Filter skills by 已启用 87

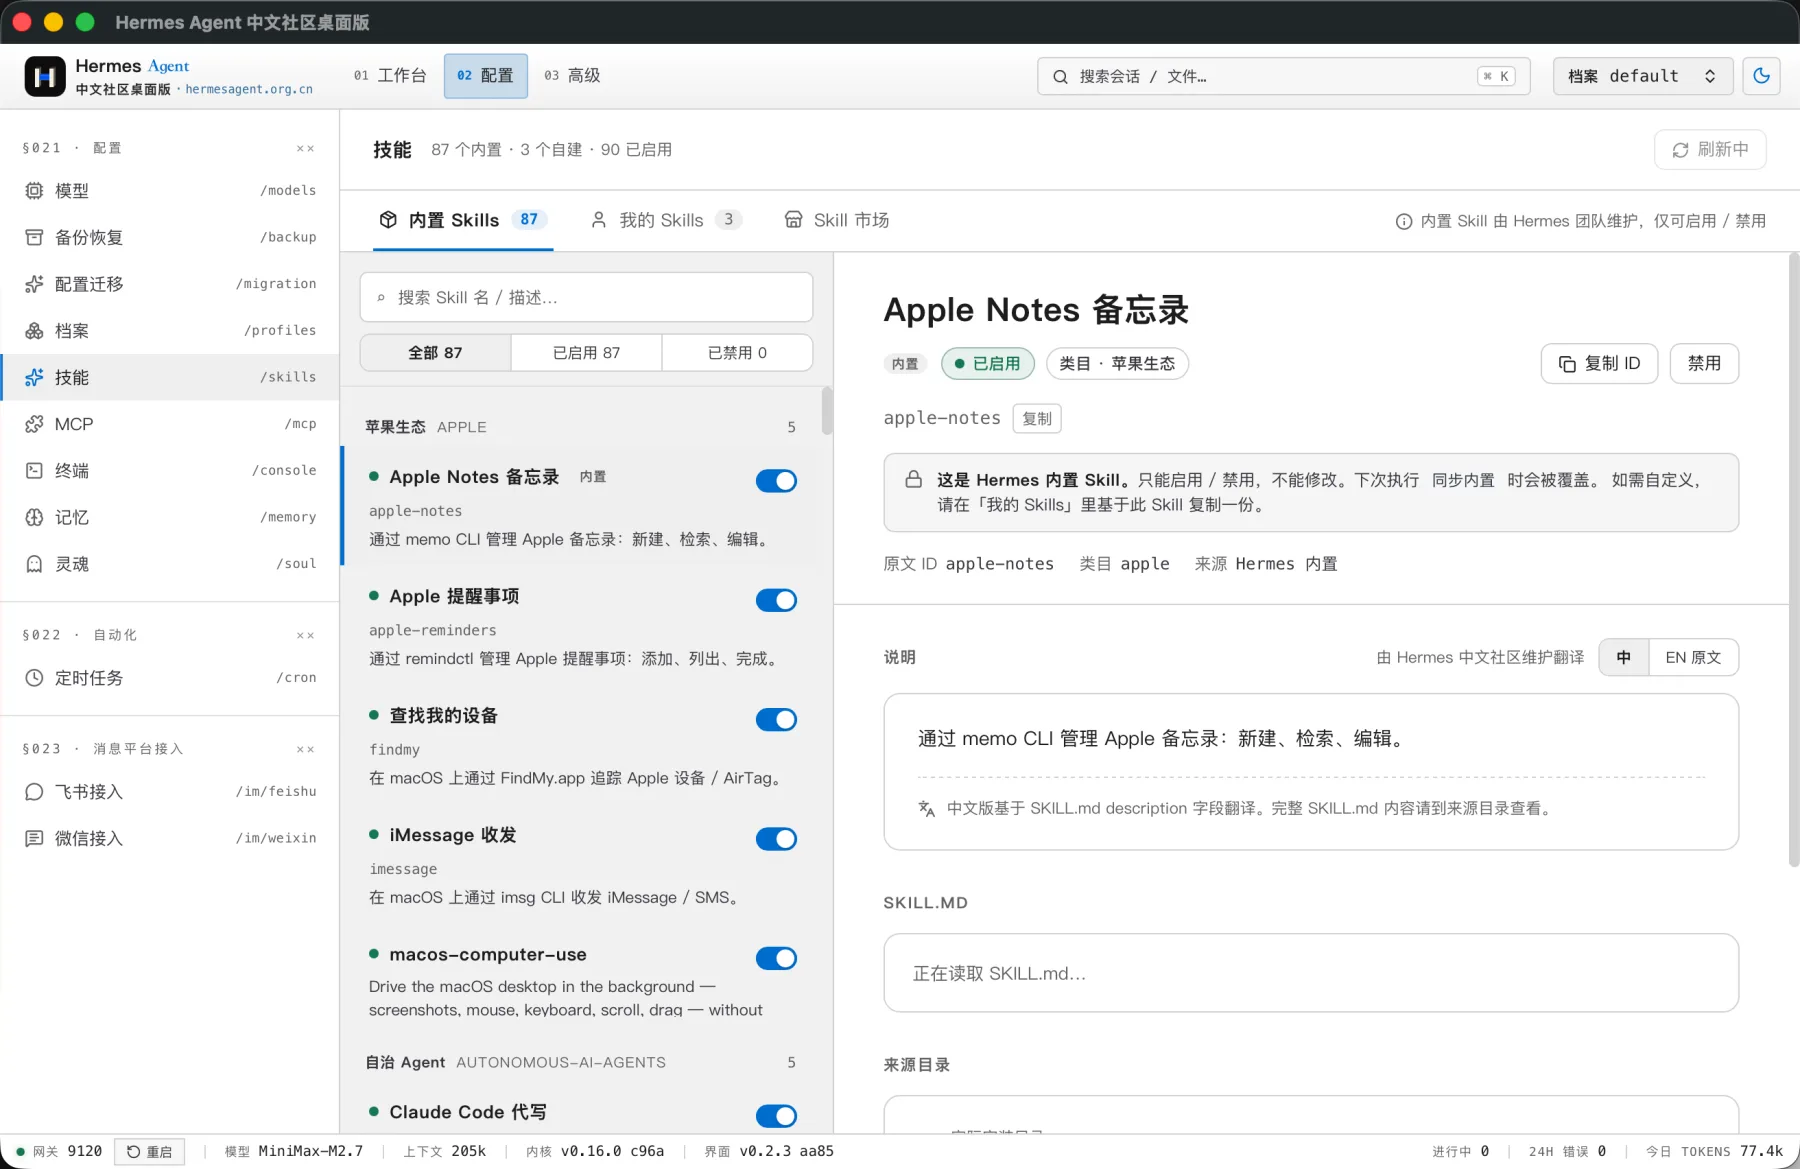click(x=586, y=352)
